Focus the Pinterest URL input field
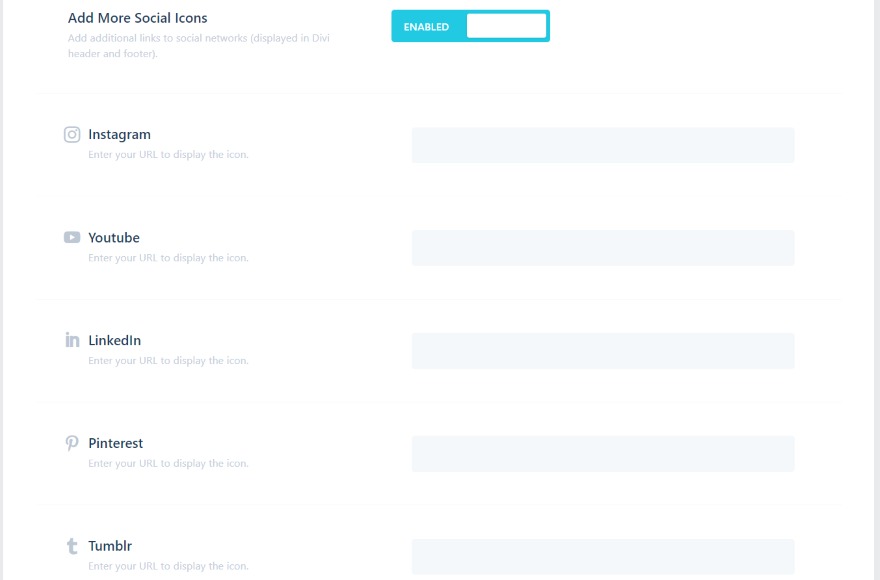The image size is (880, 580). (603, 454)
